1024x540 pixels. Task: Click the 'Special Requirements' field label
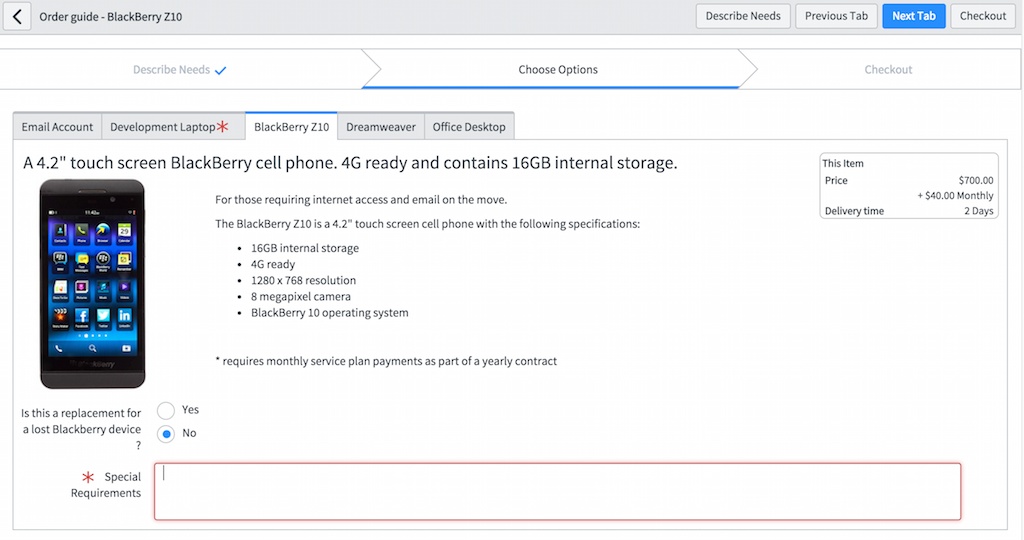pos(106,484)
